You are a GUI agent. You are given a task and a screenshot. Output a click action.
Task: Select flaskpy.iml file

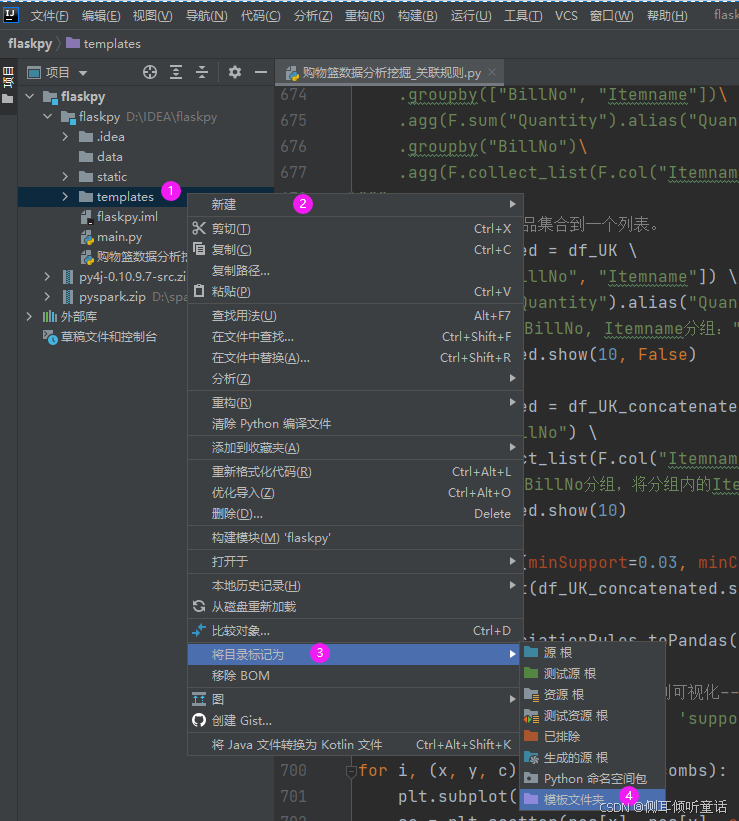tap(127, 216)
